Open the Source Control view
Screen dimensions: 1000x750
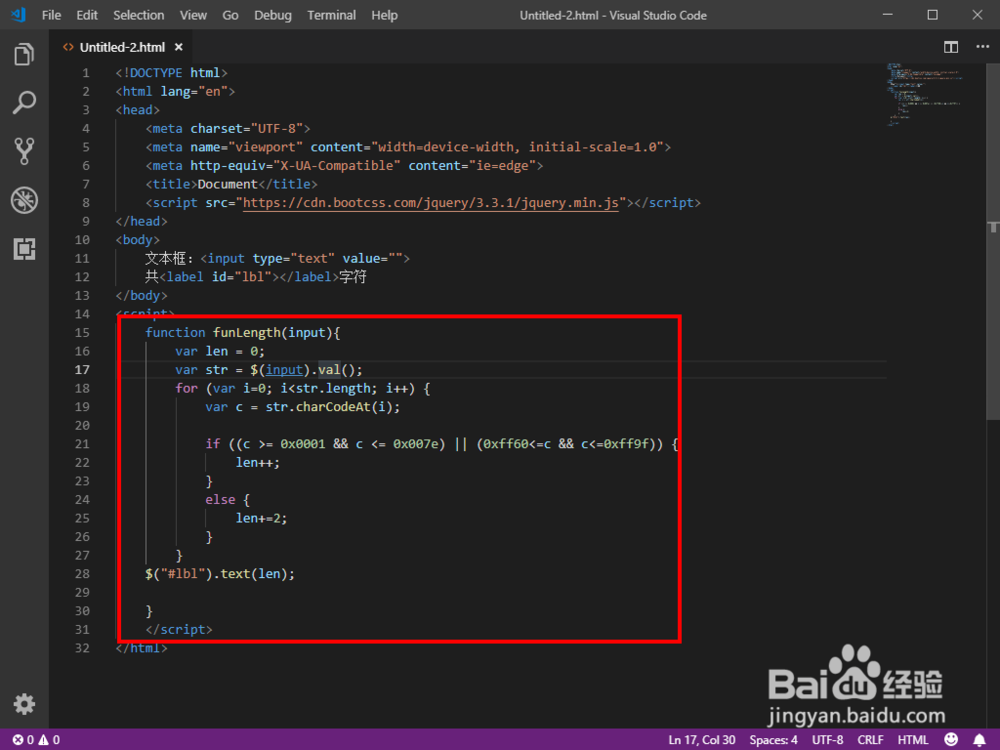tap(24, 151)
